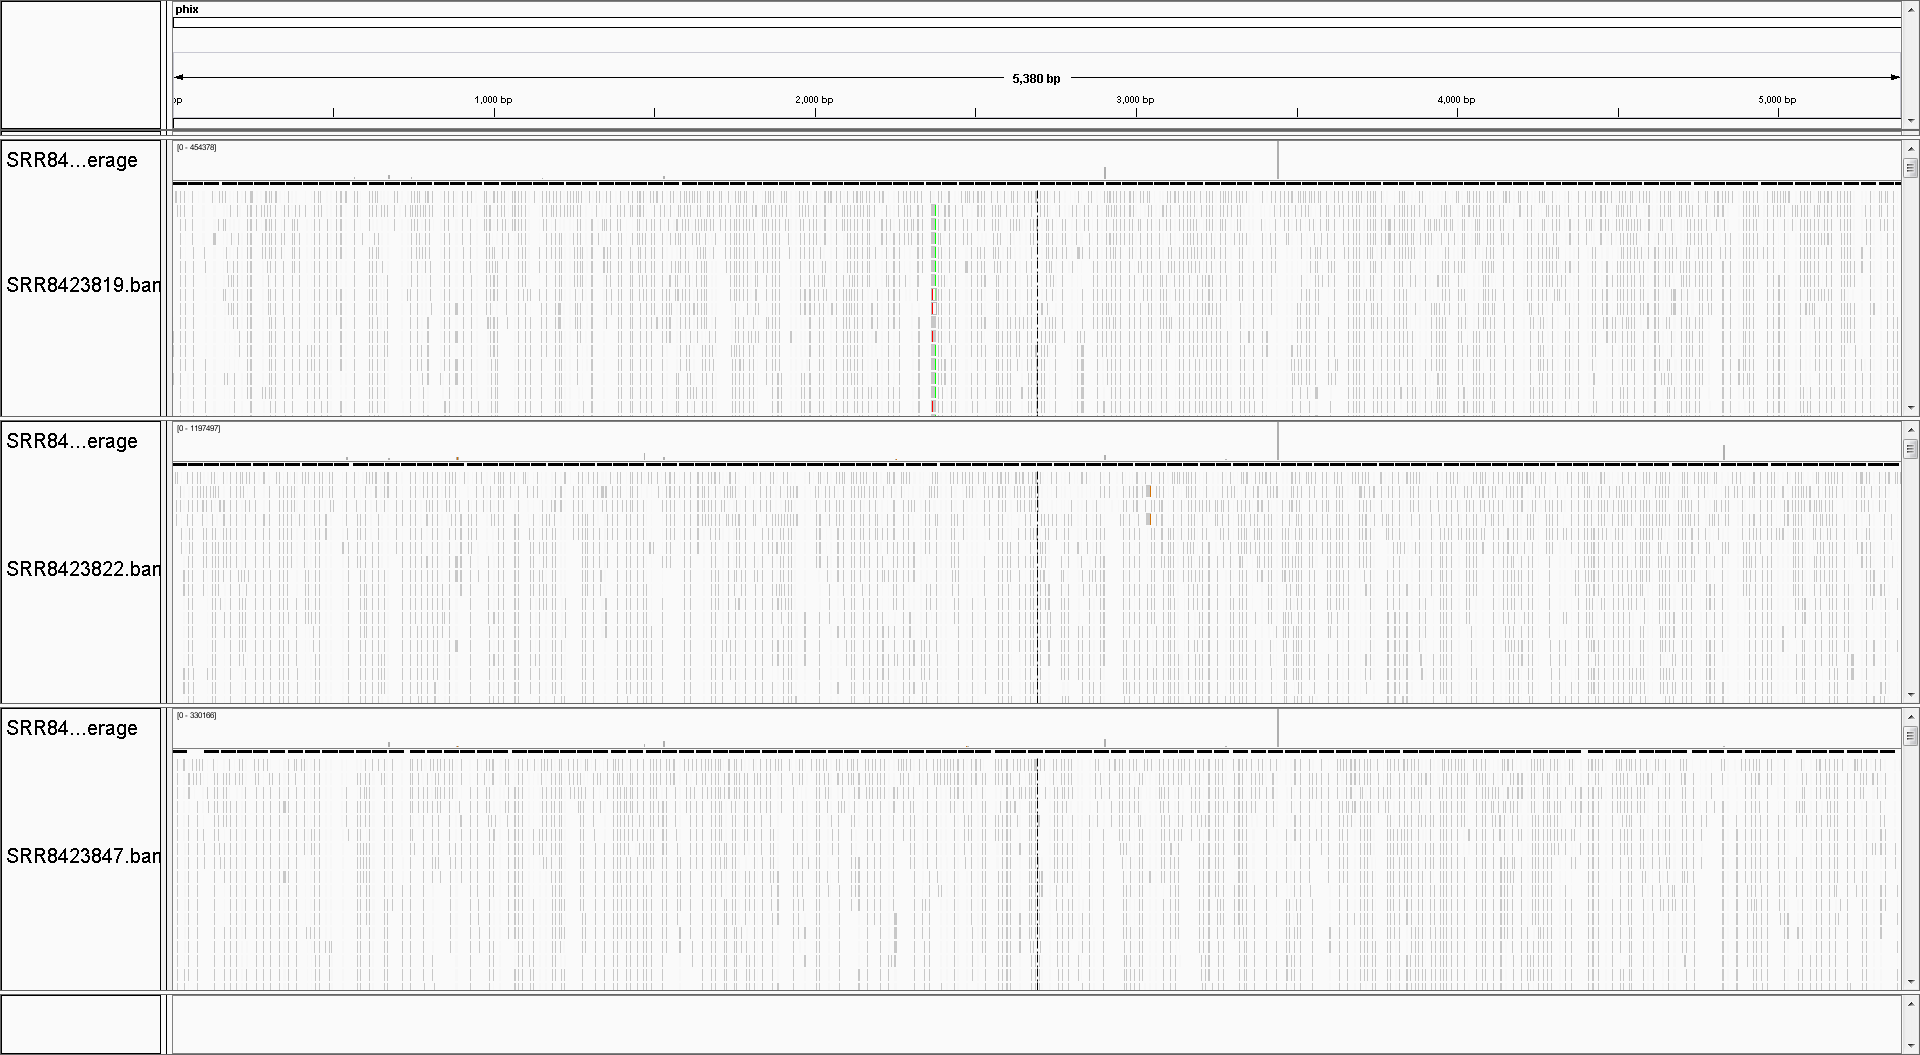Image resolution: width=1920 pixels, height=1055 pixels.
Task: Click scroll-down arrow of SRR8423847 panel
Action: [1911, 982]
